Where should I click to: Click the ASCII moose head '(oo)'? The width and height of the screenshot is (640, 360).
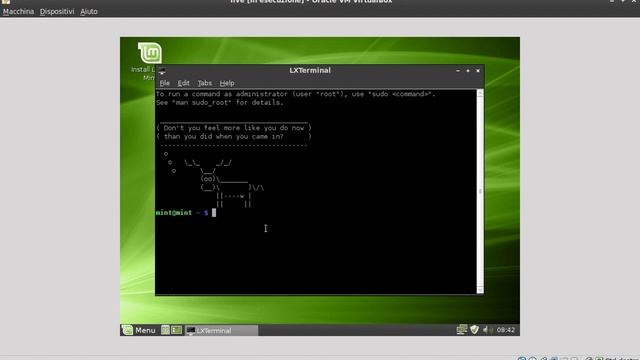[208, 179]
